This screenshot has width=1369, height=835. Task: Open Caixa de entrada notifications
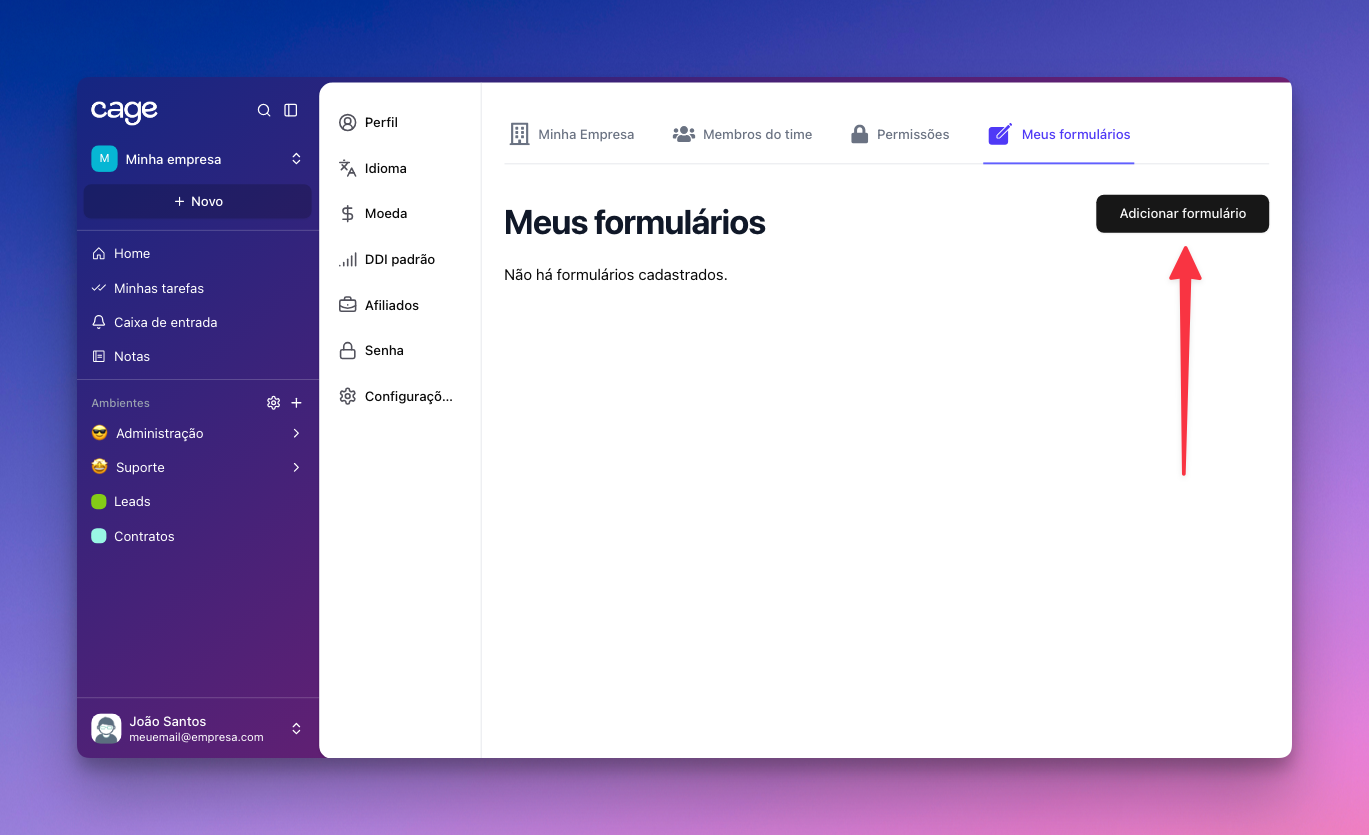tap(165, 322)
